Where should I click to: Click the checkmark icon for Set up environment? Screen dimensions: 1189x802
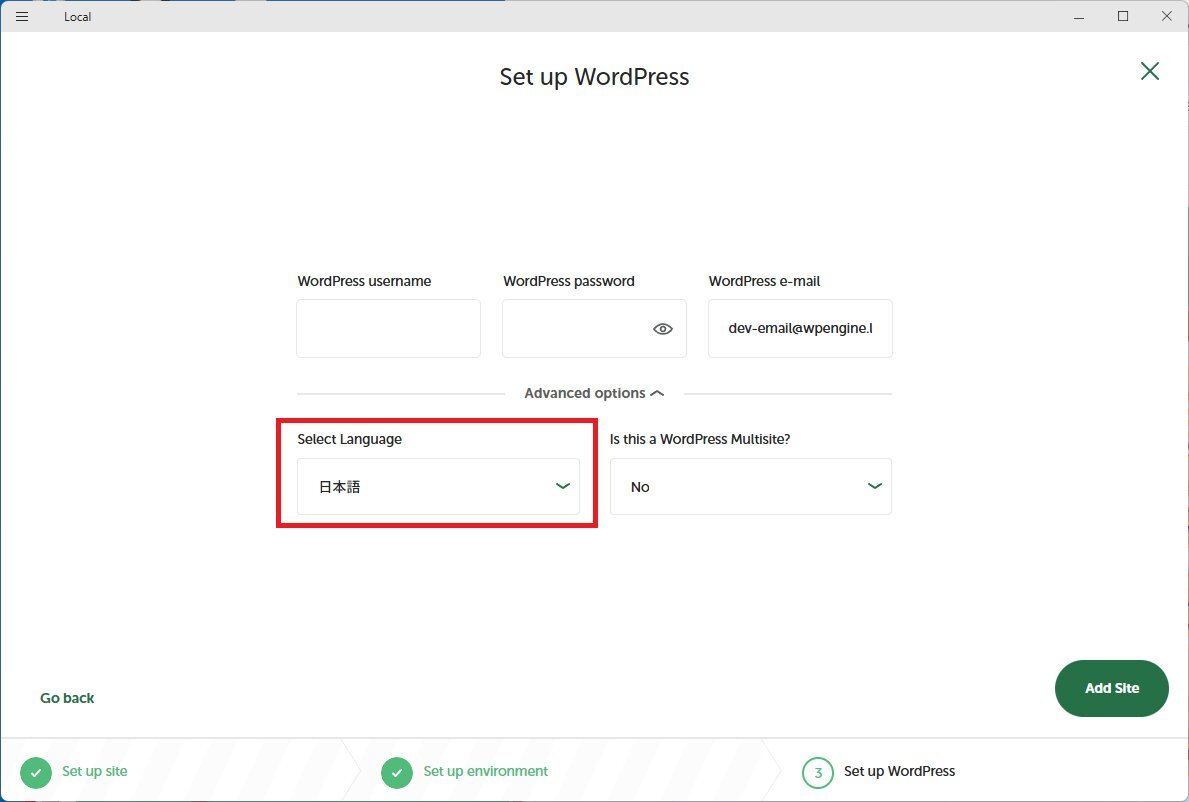(x=397, y=772)
